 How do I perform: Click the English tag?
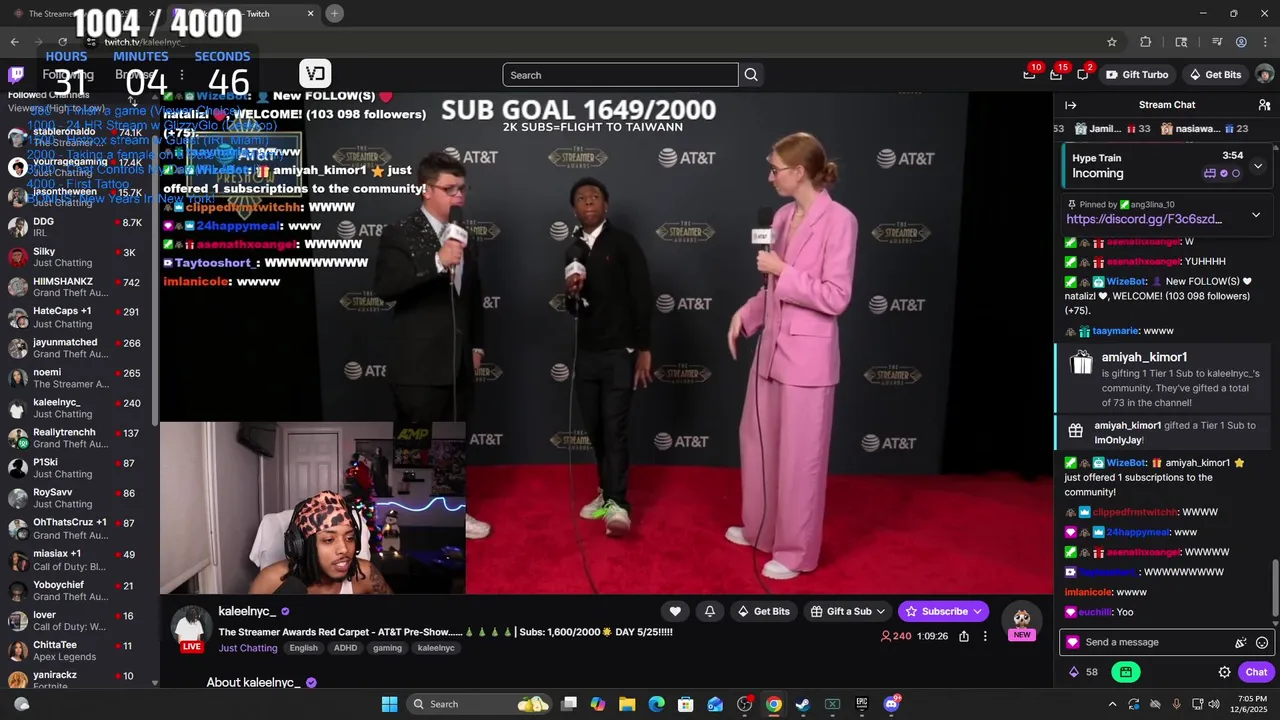pyautogui.click(x=303, y=648)
